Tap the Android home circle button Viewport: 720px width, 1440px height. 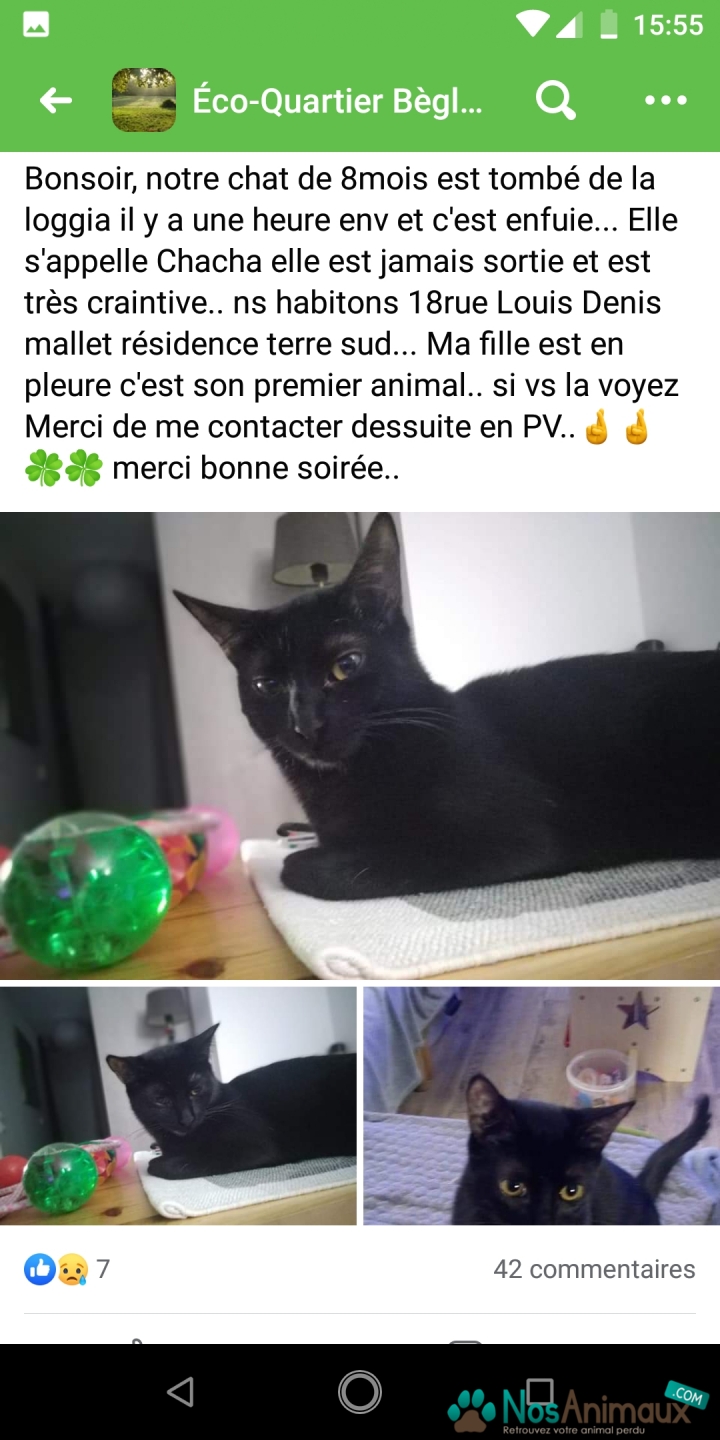click(x=360, y=1392)
